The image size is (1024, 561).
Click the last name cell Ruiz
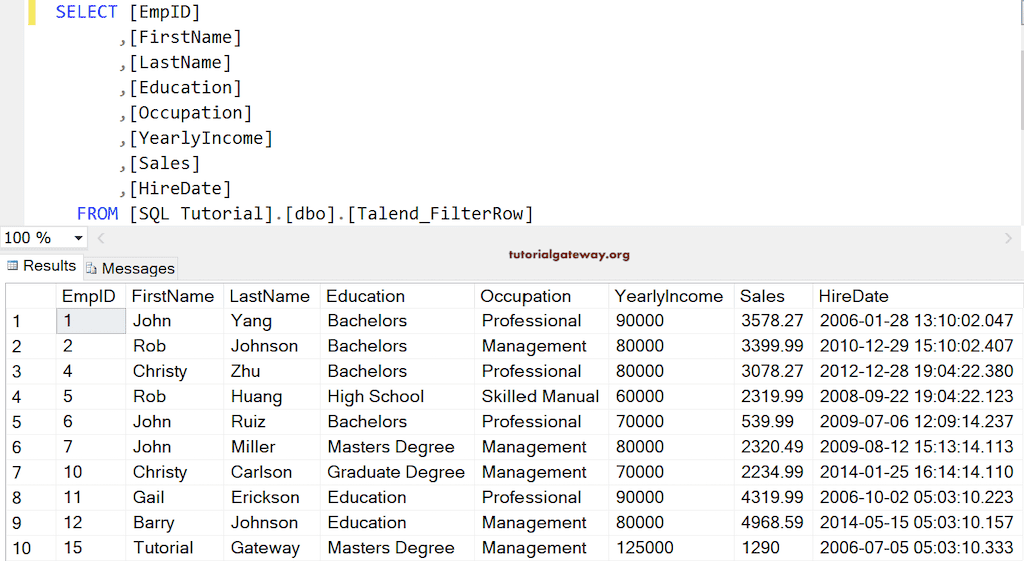(x=272, y=422)
